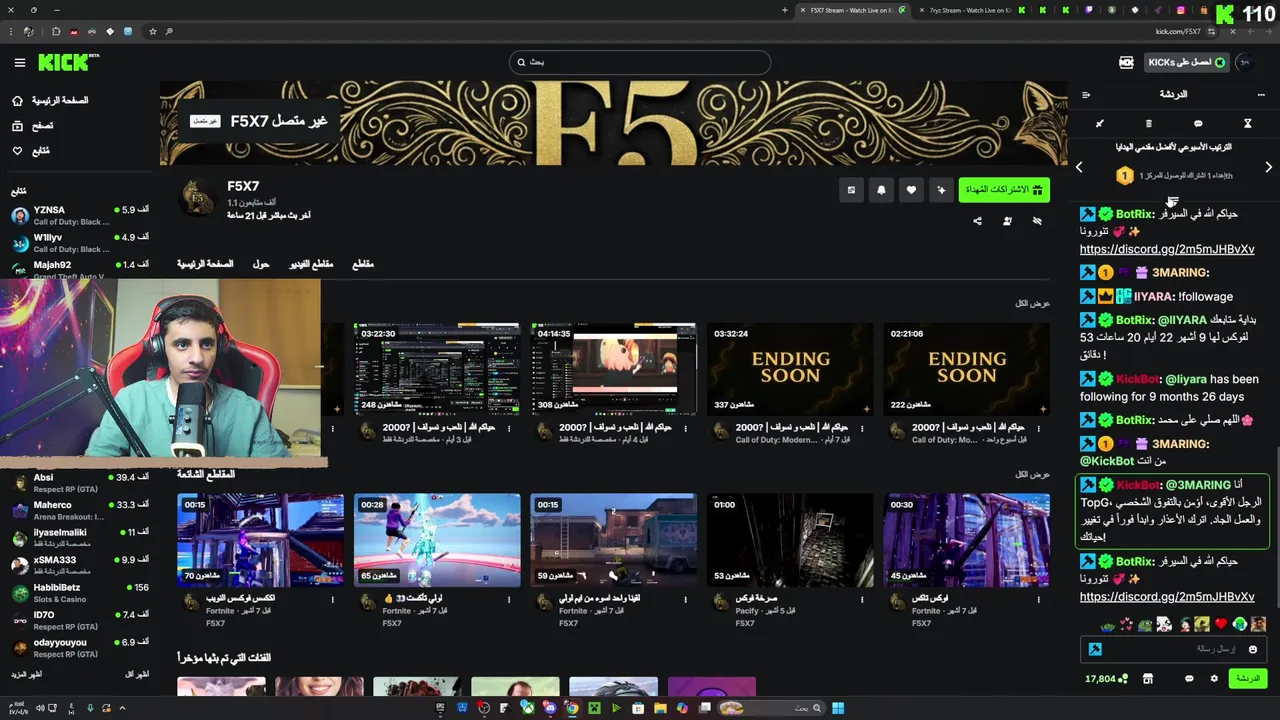The height and width of the screenshot is (720, 1280).
Task: Open the Videos tab on F5X7 channel
Action: coord(311,264)
